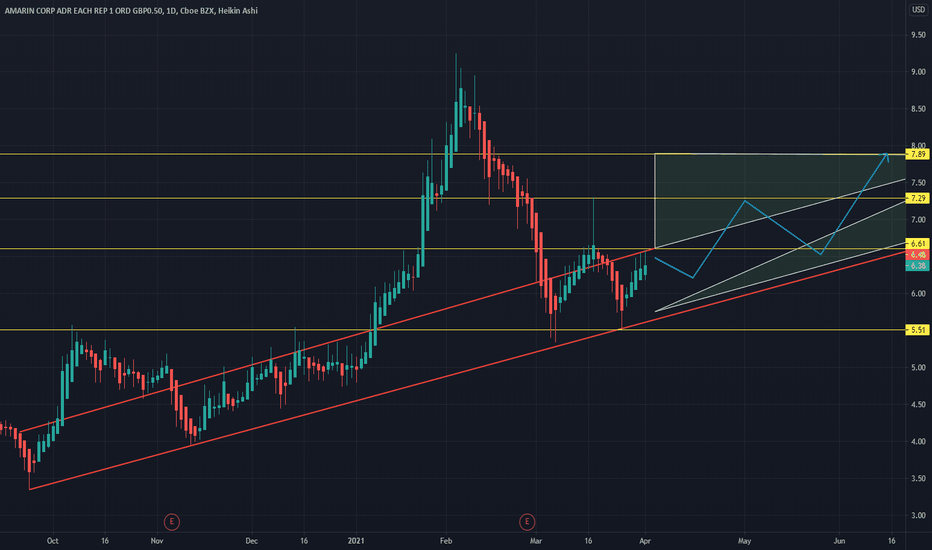Click the 8.50 price axis value
The width and height of the screenshot is (932, 550).
point(918,109)
